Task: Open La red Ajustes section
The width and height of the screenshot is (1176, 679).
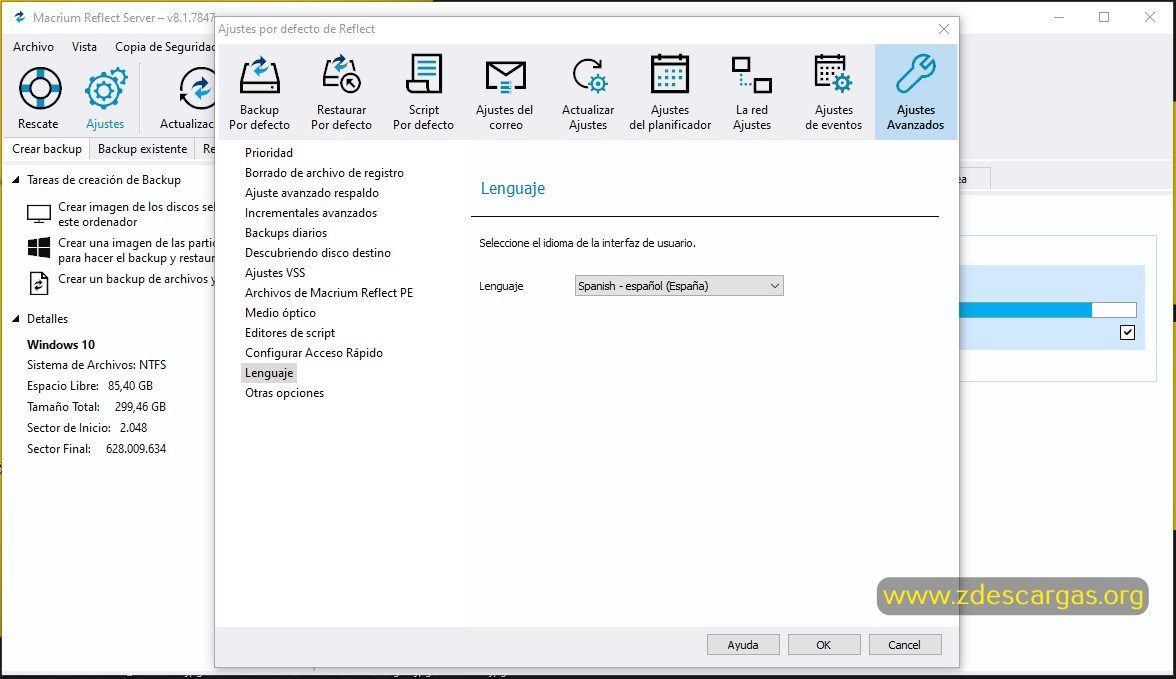Action: tap(752, 92)
